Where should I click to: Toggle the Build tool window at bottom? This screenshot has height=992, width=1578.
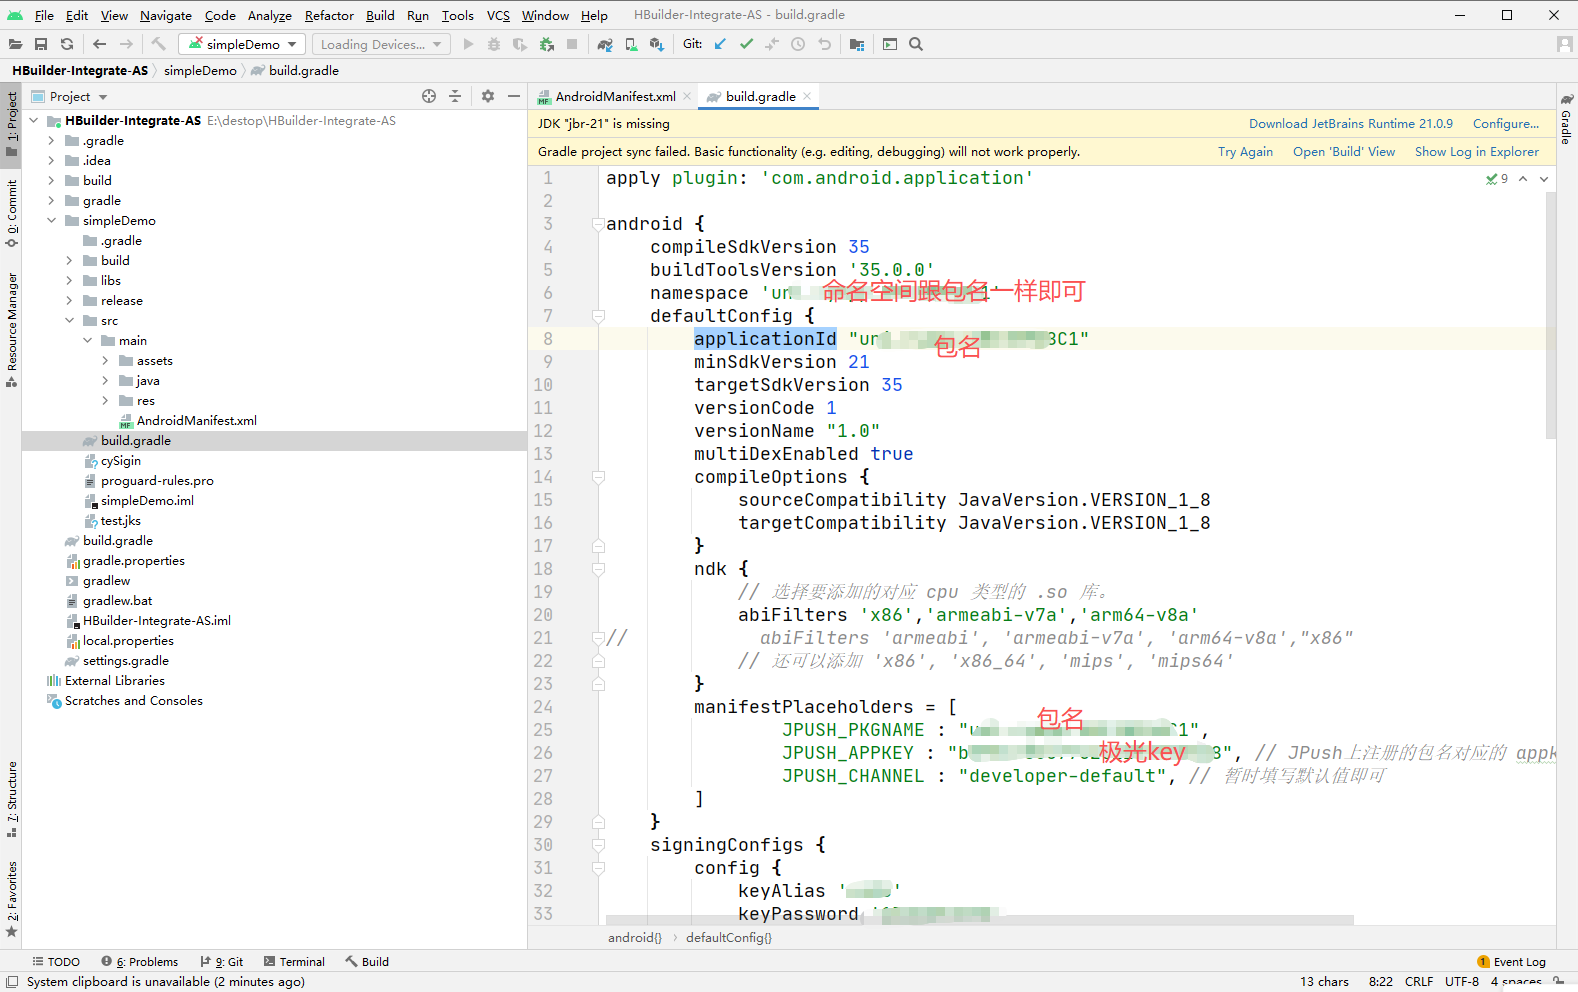(x=367, y=962)
